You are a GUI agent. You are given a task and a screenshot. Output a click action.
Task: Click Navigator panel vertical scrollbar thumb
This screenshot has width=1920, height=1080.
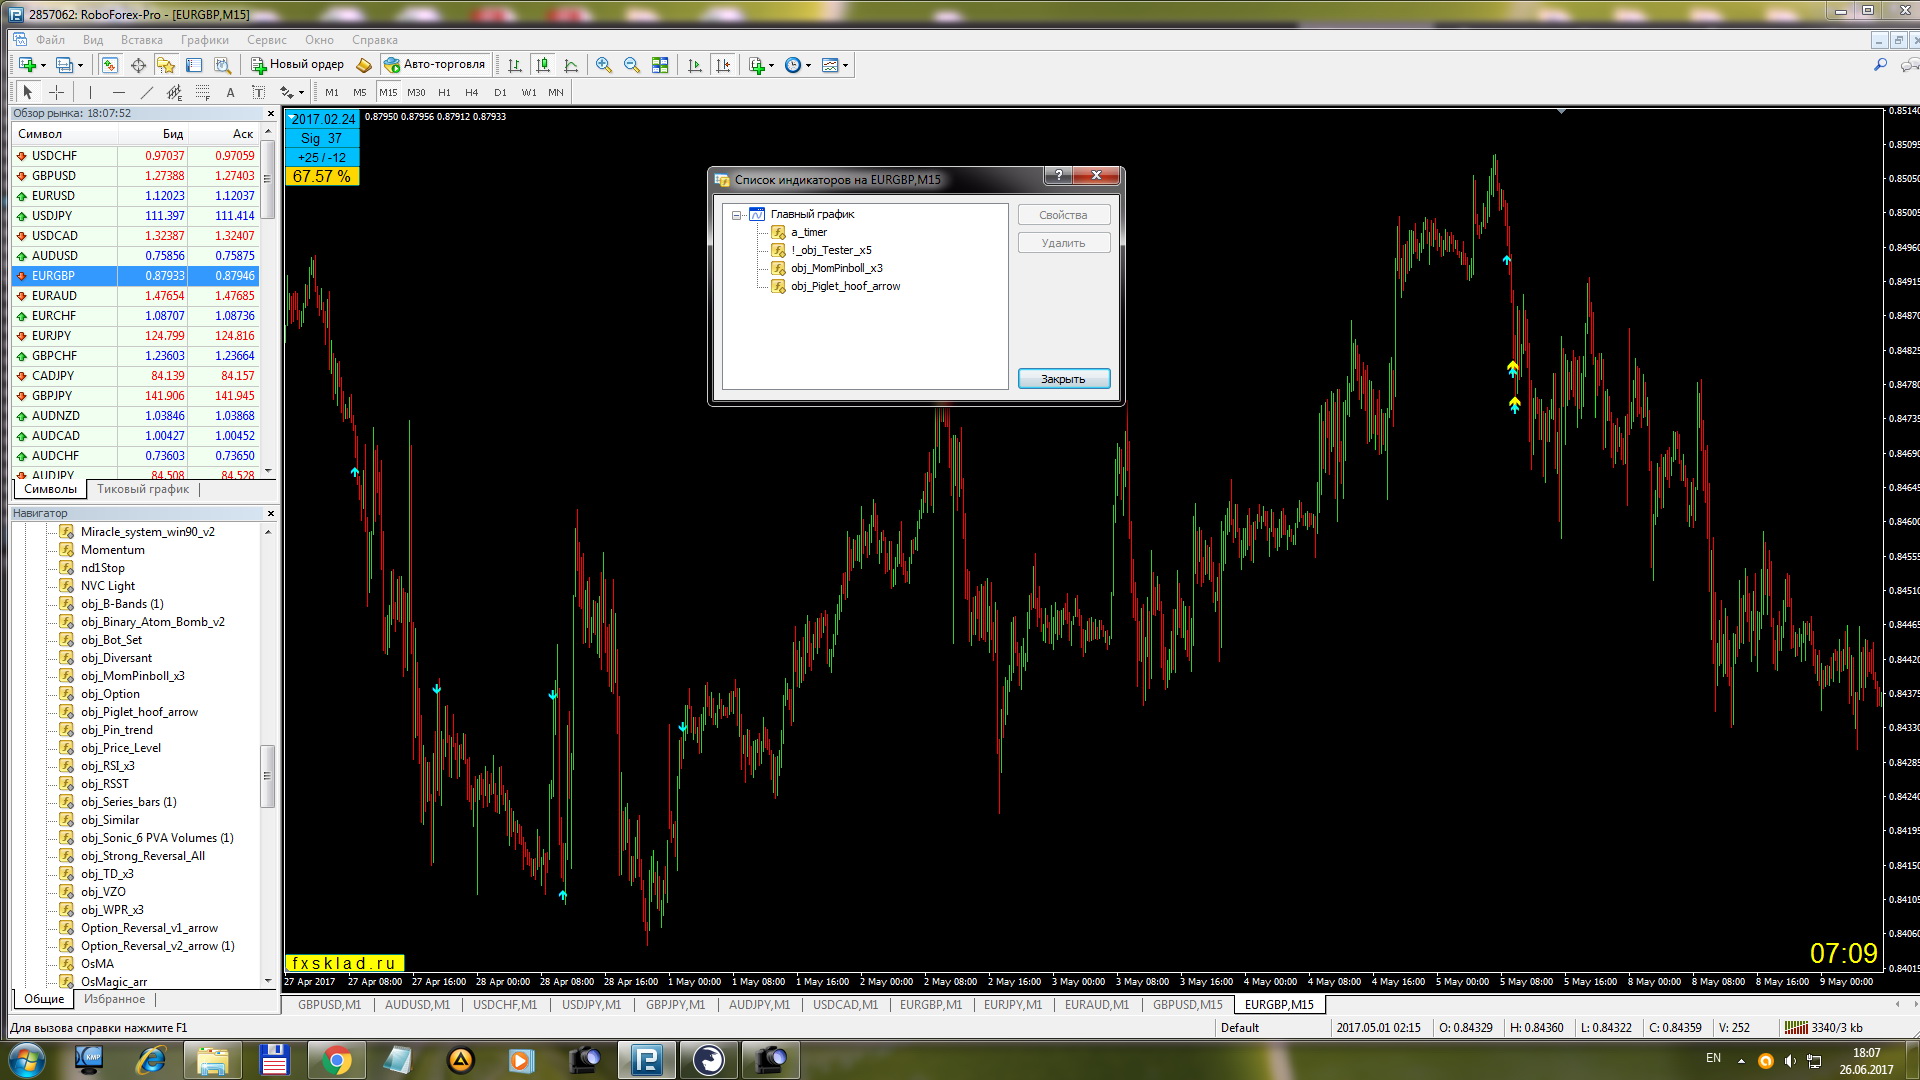267,776
